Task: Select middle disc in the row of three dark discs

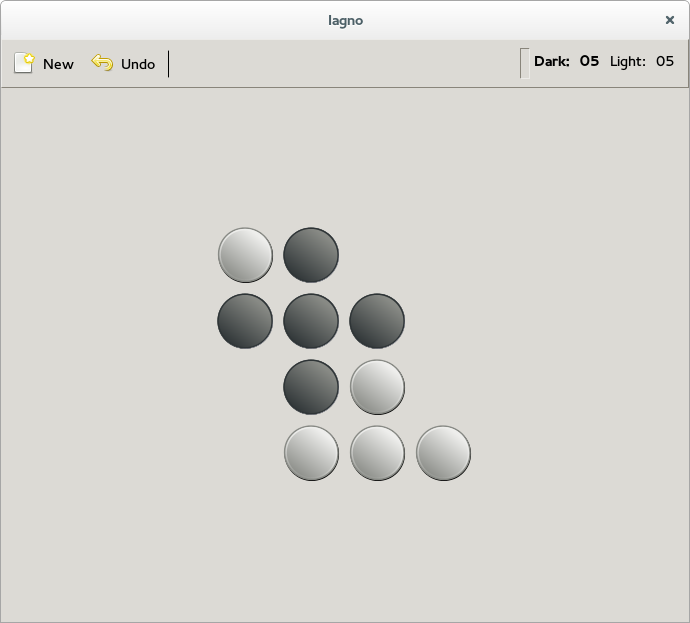Action: tap(311, 321)
